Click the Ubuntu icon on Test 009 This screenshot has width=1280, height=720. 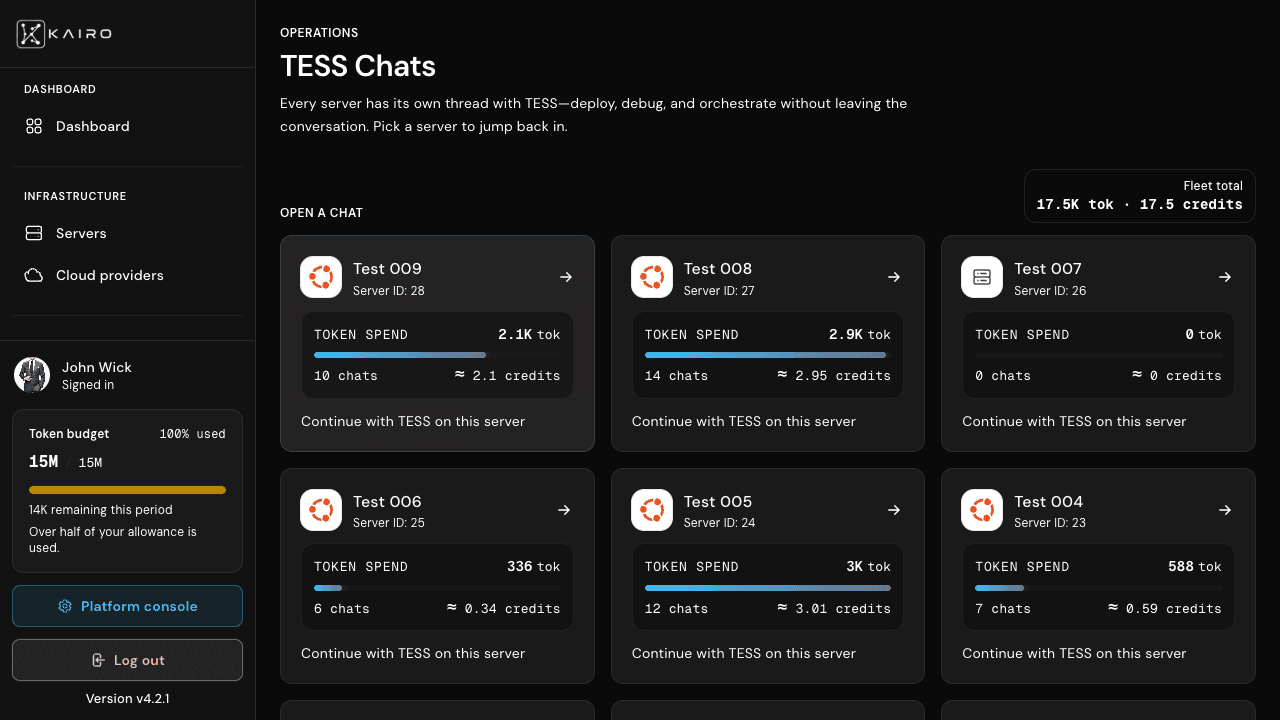point(321,277)
